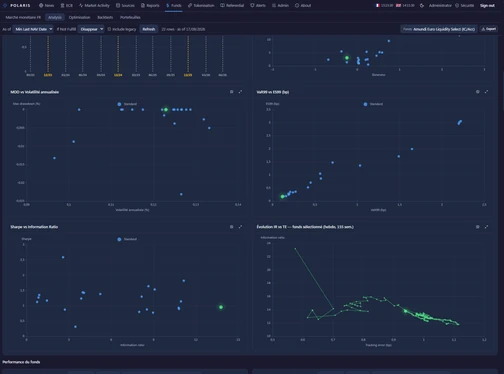Image resolution: width=504 pixels, height=374 pixels.
Task: Toggle Standard legend in Sharpe chart
Action: tap(127, 239)
